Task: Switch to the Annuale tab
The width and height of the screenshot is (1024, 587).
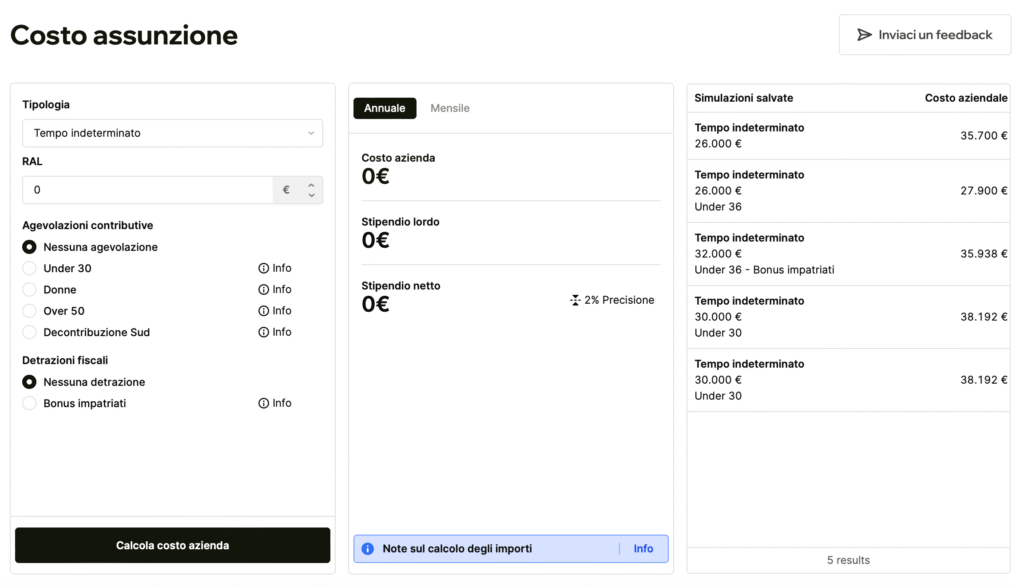Action: 384,108
